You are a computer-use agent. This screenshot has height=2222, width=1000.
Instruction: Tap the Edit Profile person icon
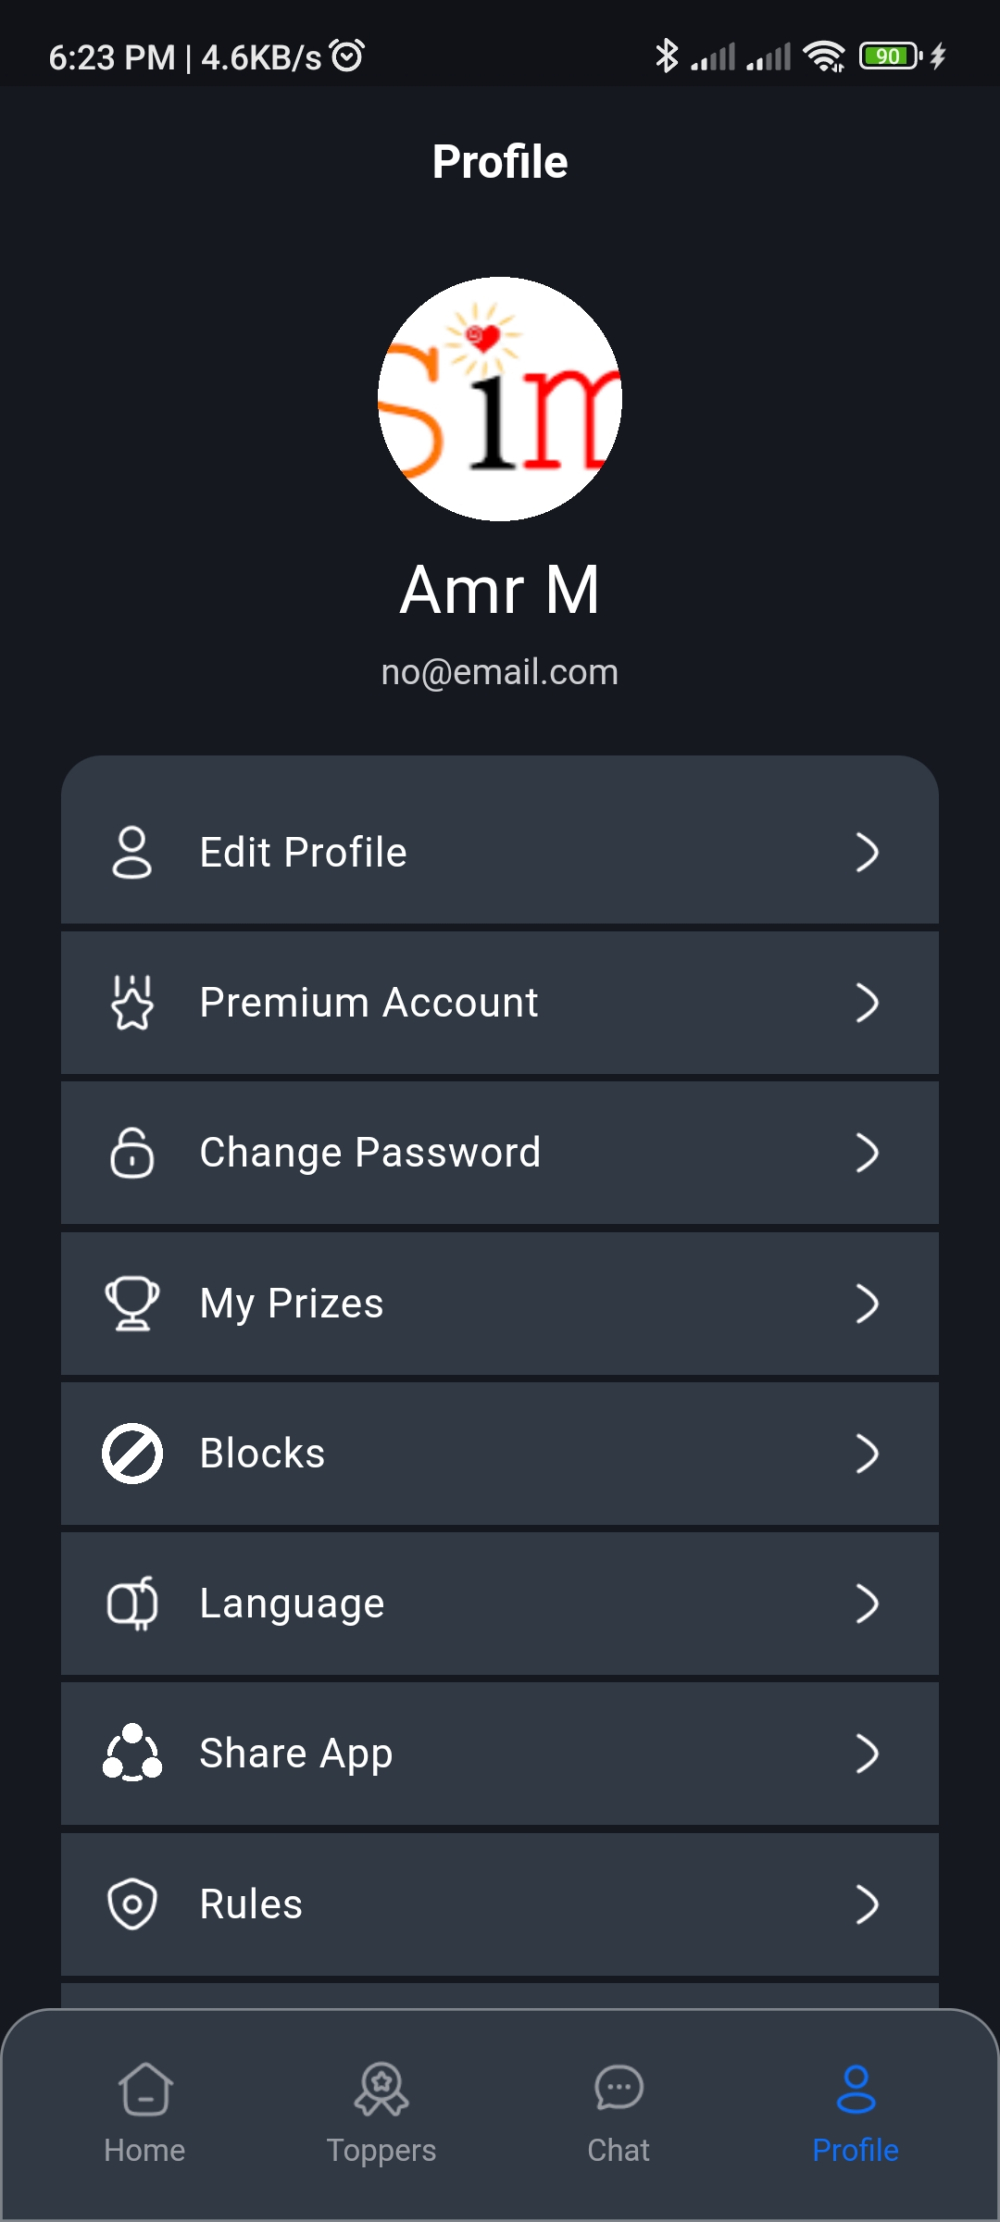pos(132,853)
